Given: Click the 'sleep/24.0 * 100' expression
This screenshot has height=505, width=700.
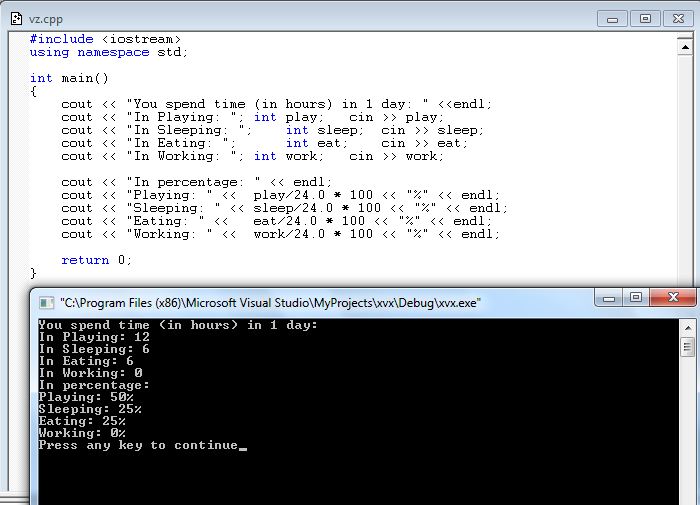Looking at the screenshot, I should [317, 208].
